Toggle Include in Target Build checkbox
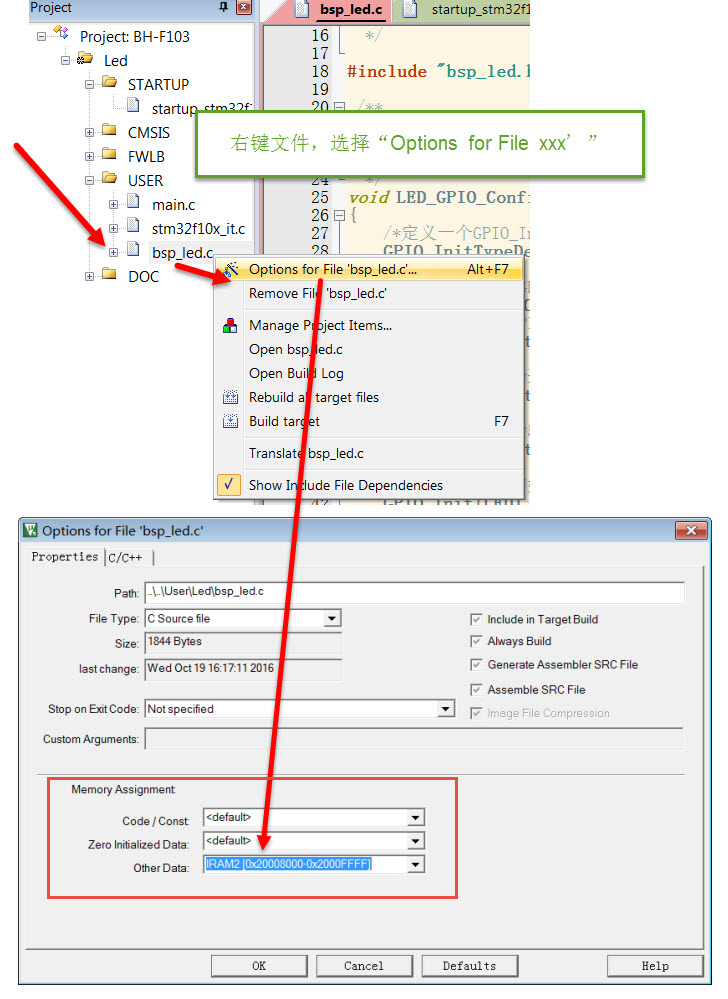 476,619
